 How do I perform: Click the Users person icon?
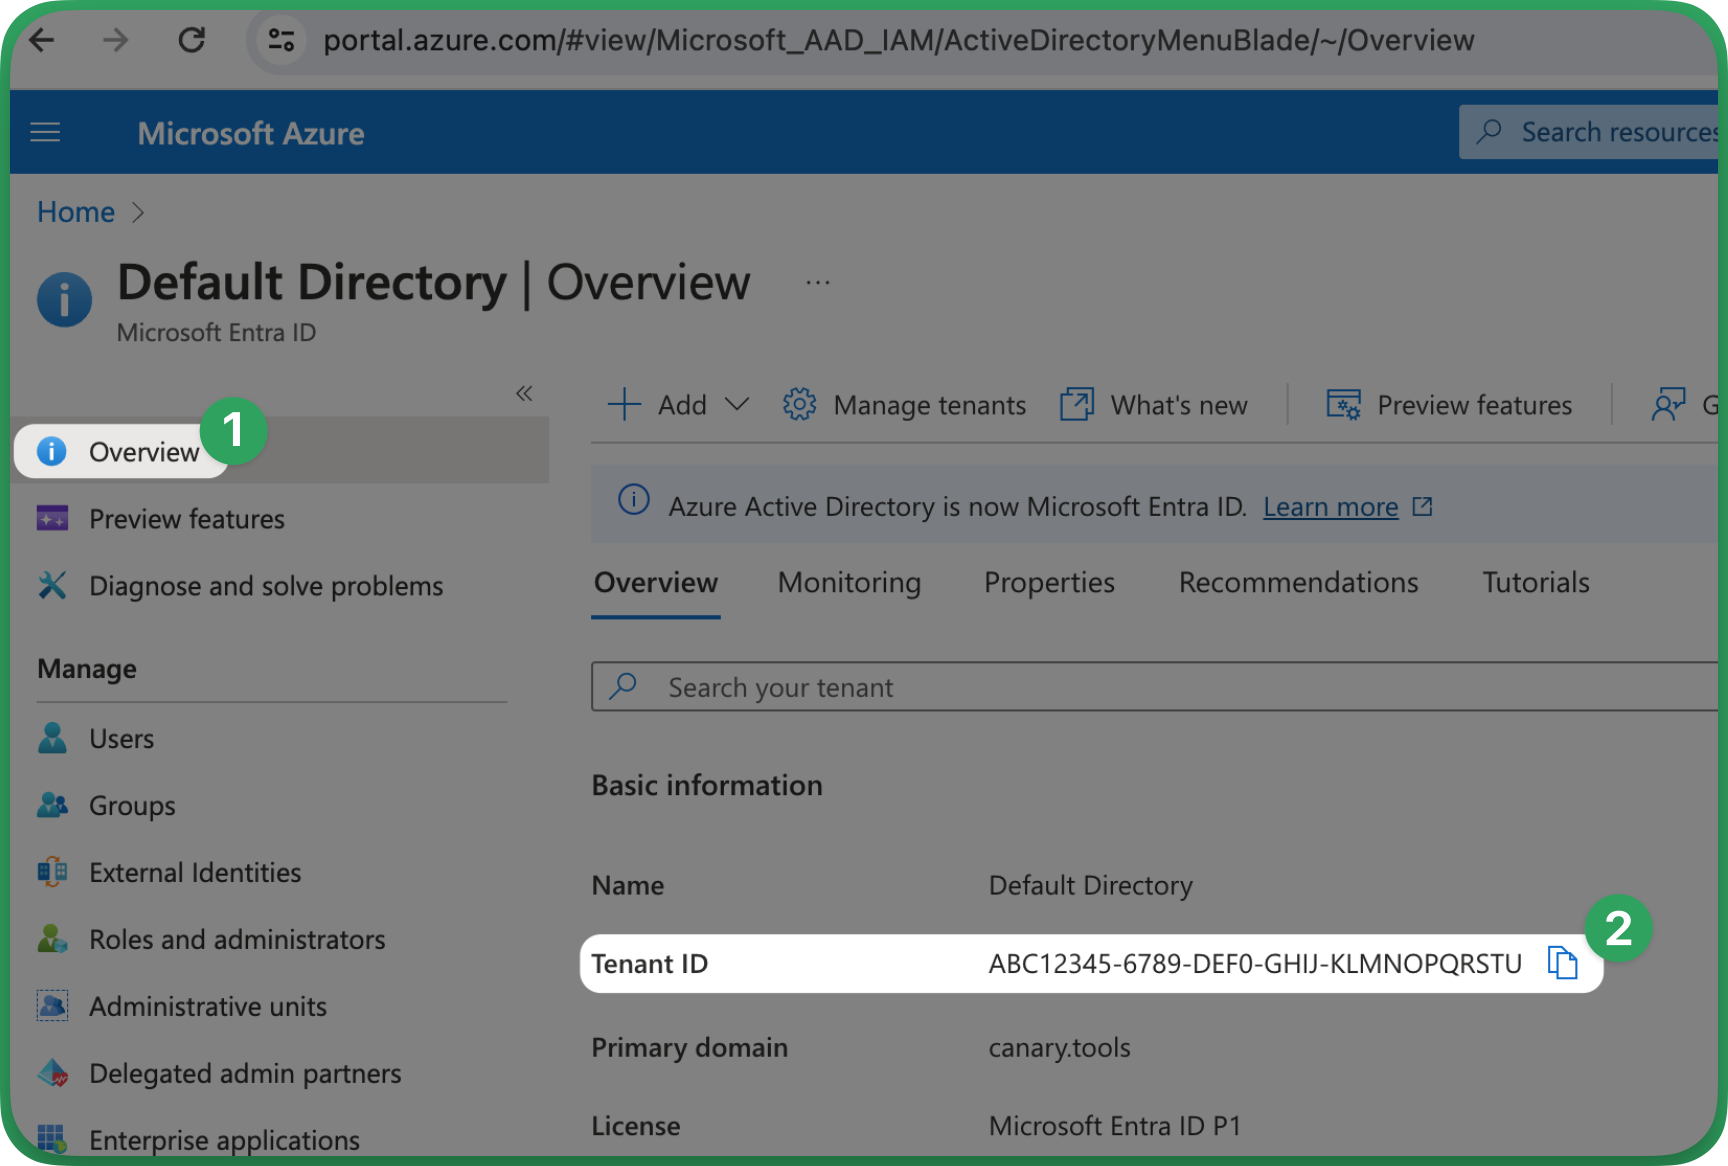coord(52,738)
